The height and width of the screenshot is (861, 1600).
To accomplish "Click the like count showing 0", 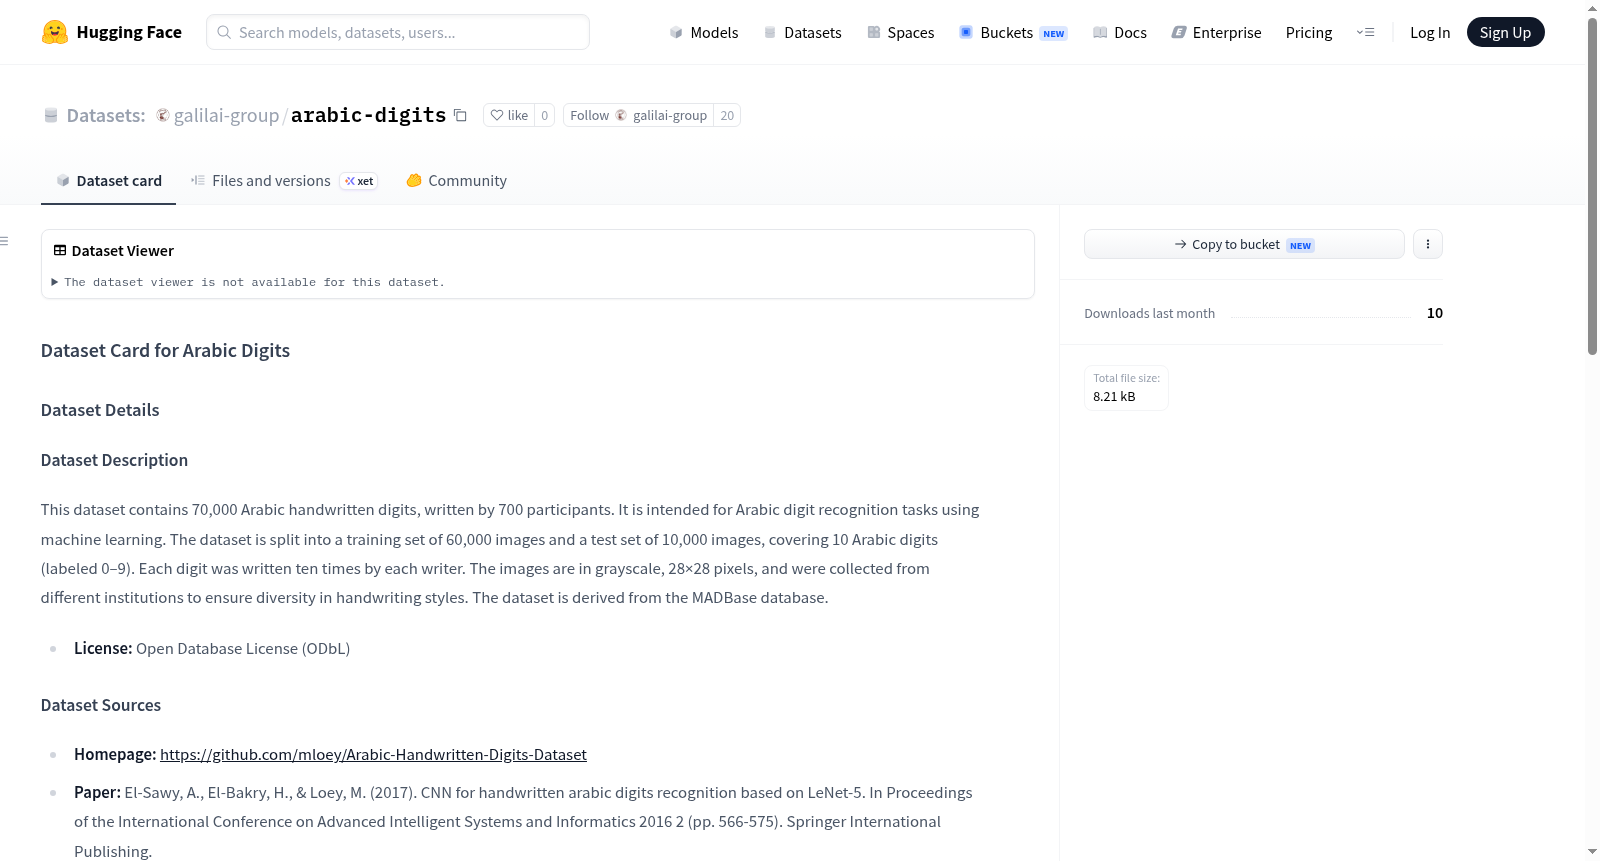I will (x=545, y=115).
